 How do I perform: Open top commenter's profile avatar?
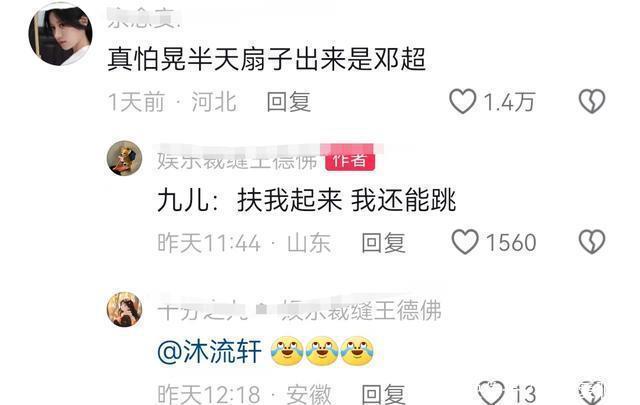pos(60,34)
